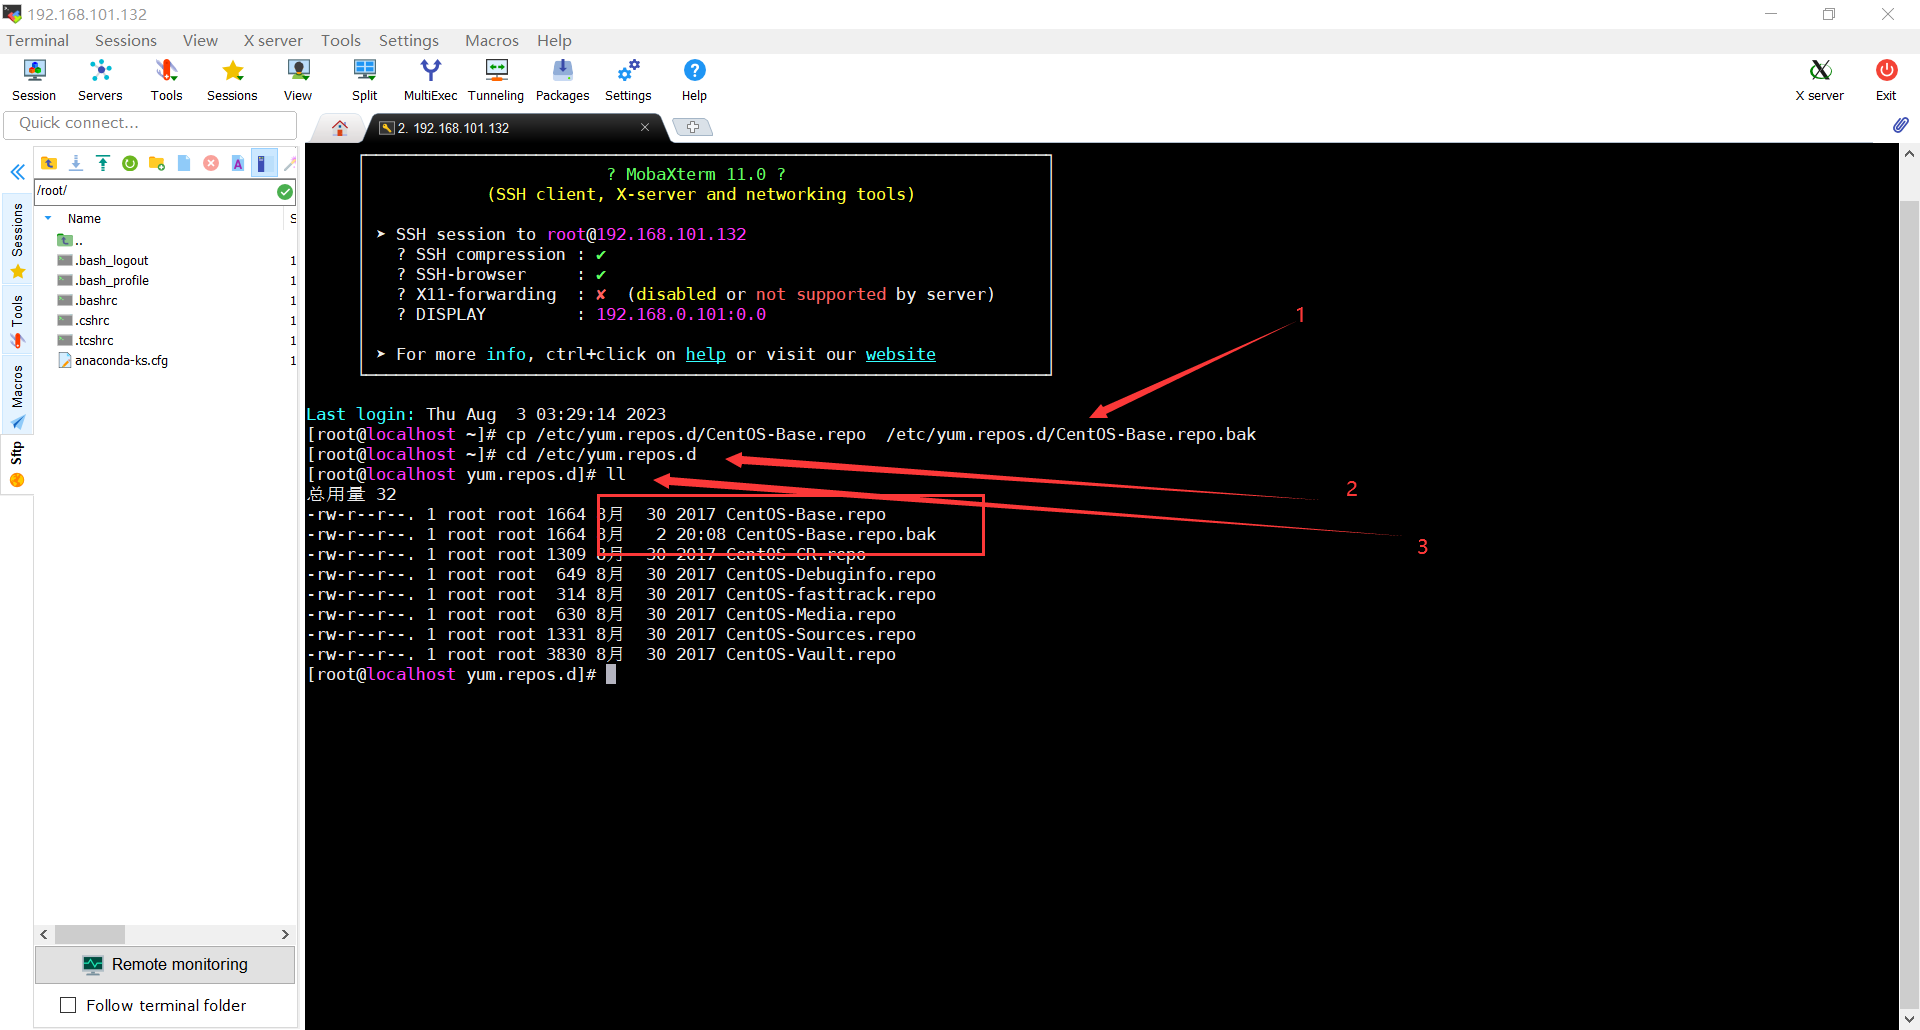Open the Packages toolbar icon
Image resolution: width=1920 pixels, height=1030 pixels.
coord(562,80)
